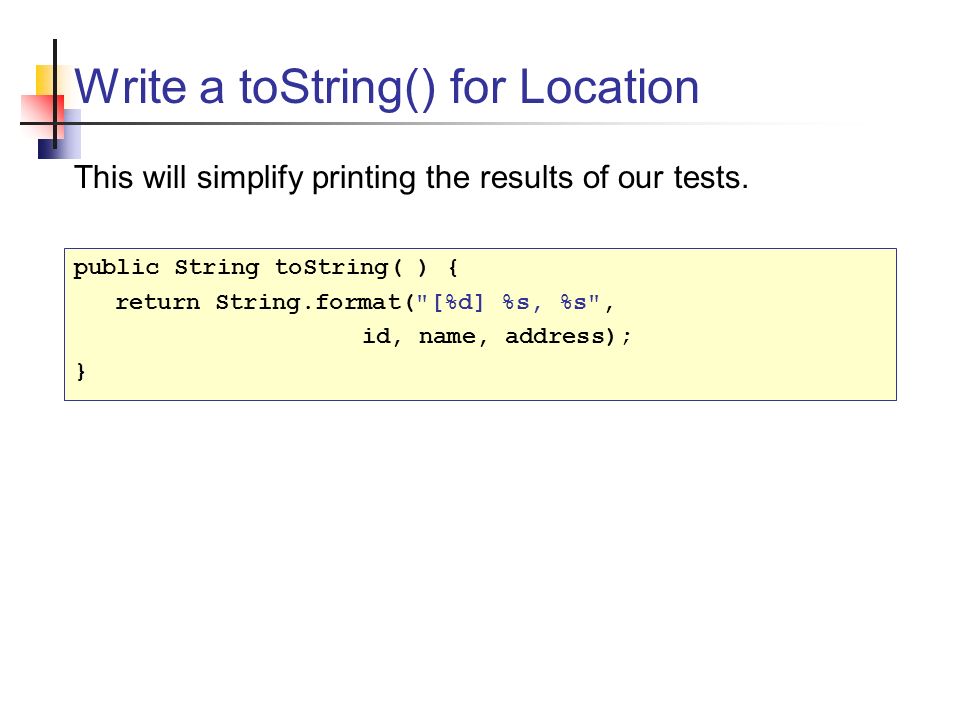Select the word 'Location' in the title

609,87
